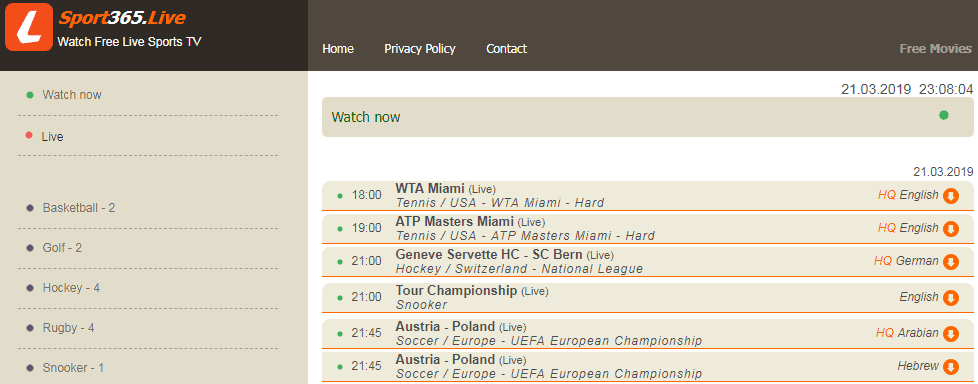Open the Free Movies link
978x384 pixels.
pyautogui.click(x=936, y=49)
